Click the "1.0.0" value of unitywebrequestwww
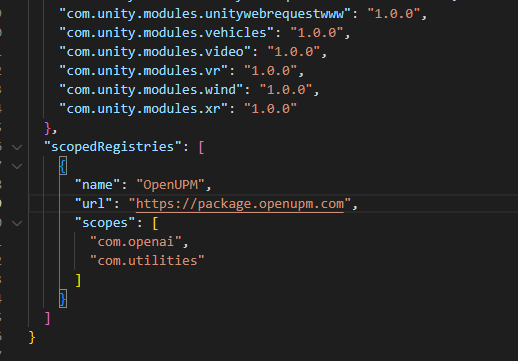Screen dimensions: 518x361 point(394,14)
